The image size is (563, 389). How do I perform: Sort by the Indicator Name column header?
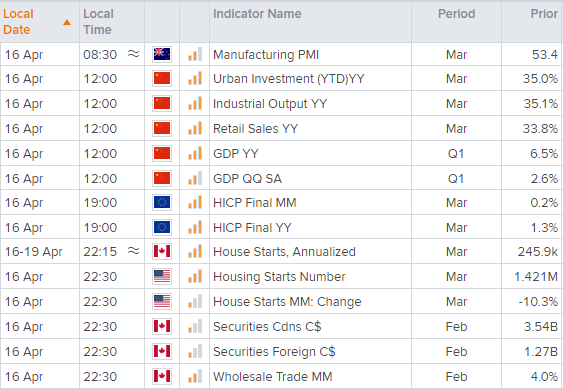coord(257,14)
